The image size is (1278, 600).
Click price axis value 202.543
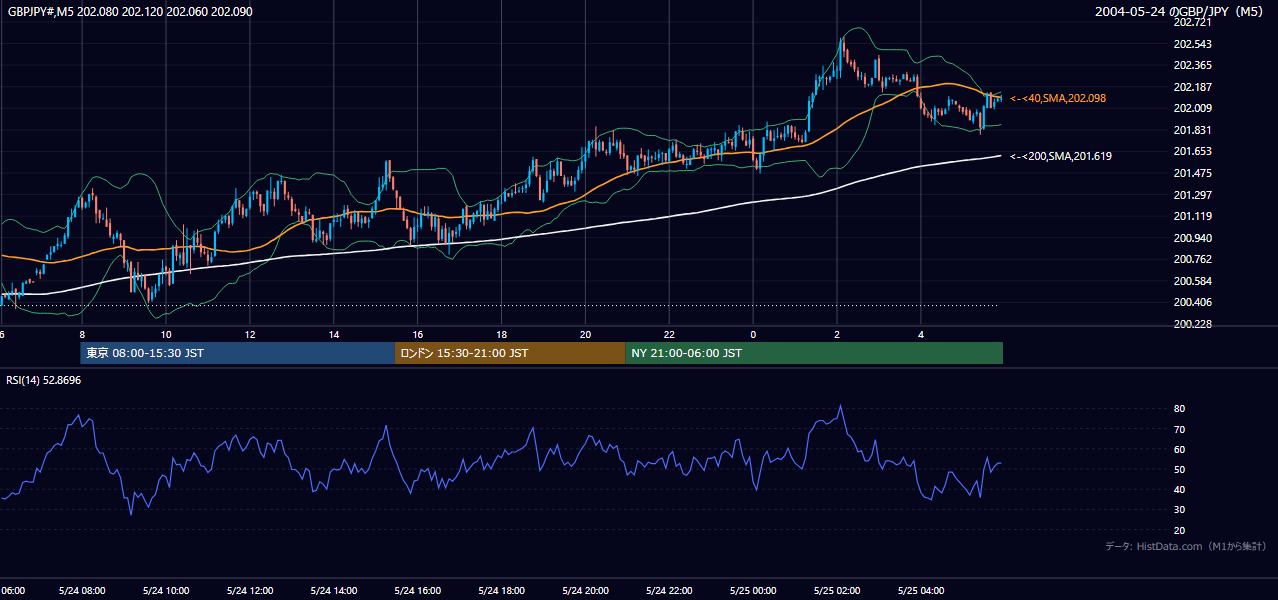click(x=1192, y=44)
